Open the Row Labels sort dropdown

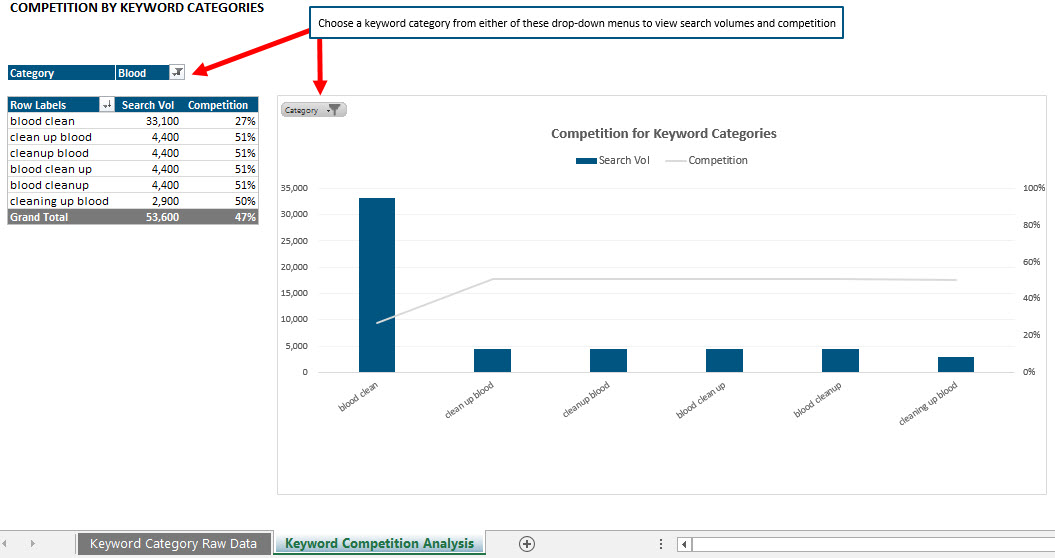click(x=106, y=105)
